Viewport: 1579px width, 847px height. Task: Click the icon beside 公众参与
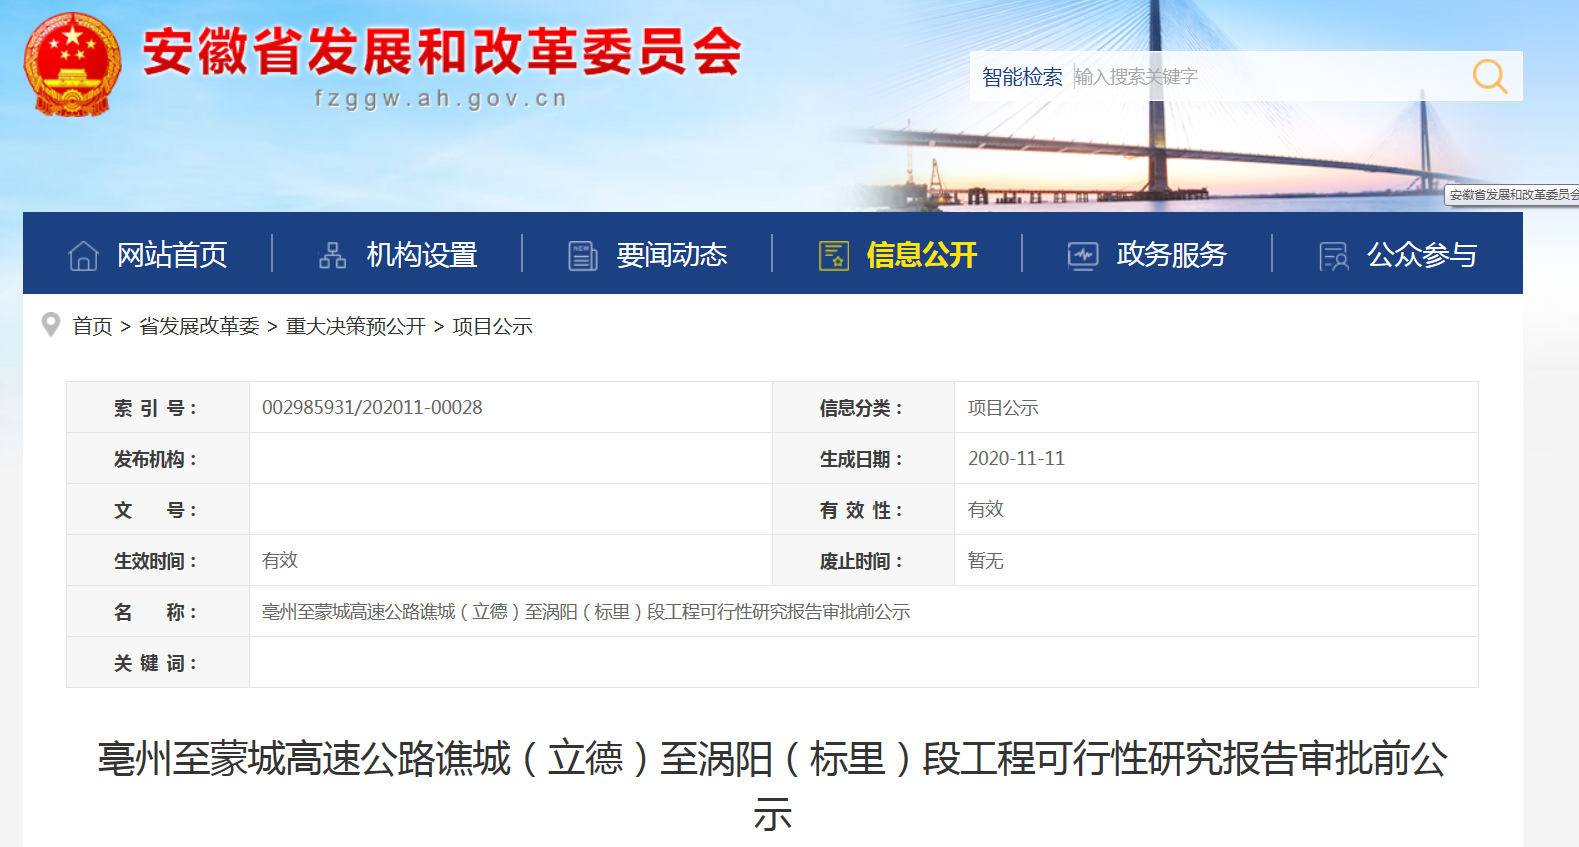(x=1333, y=256)
